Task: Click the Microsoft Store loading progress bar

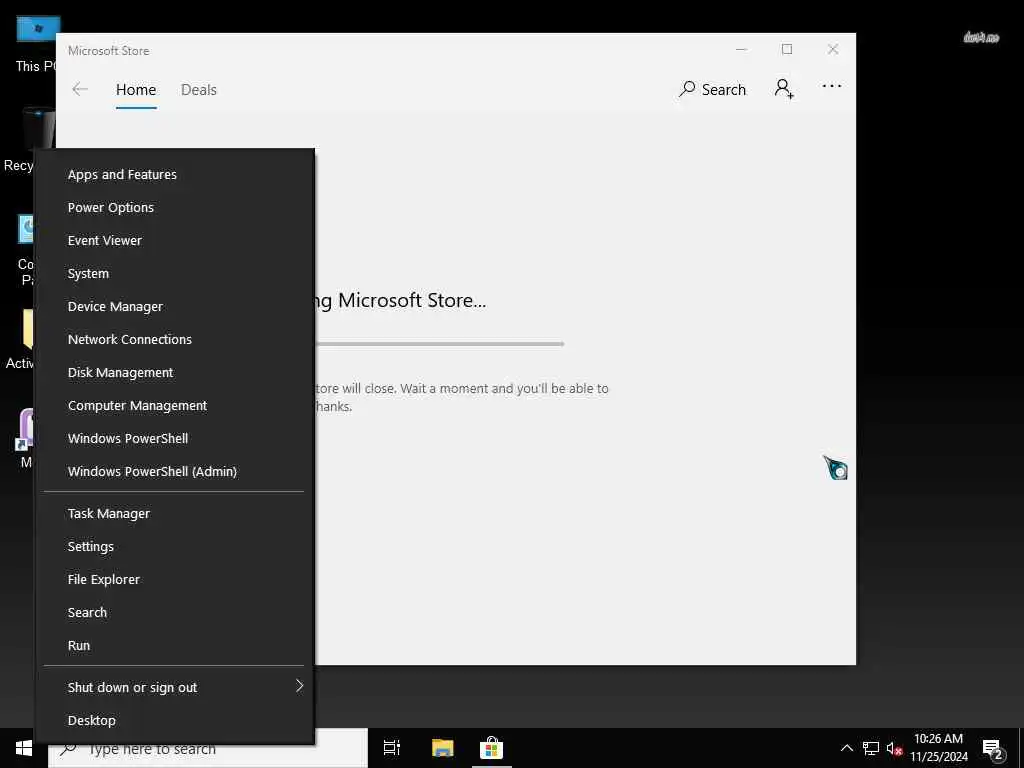Action: click(439, 344)
